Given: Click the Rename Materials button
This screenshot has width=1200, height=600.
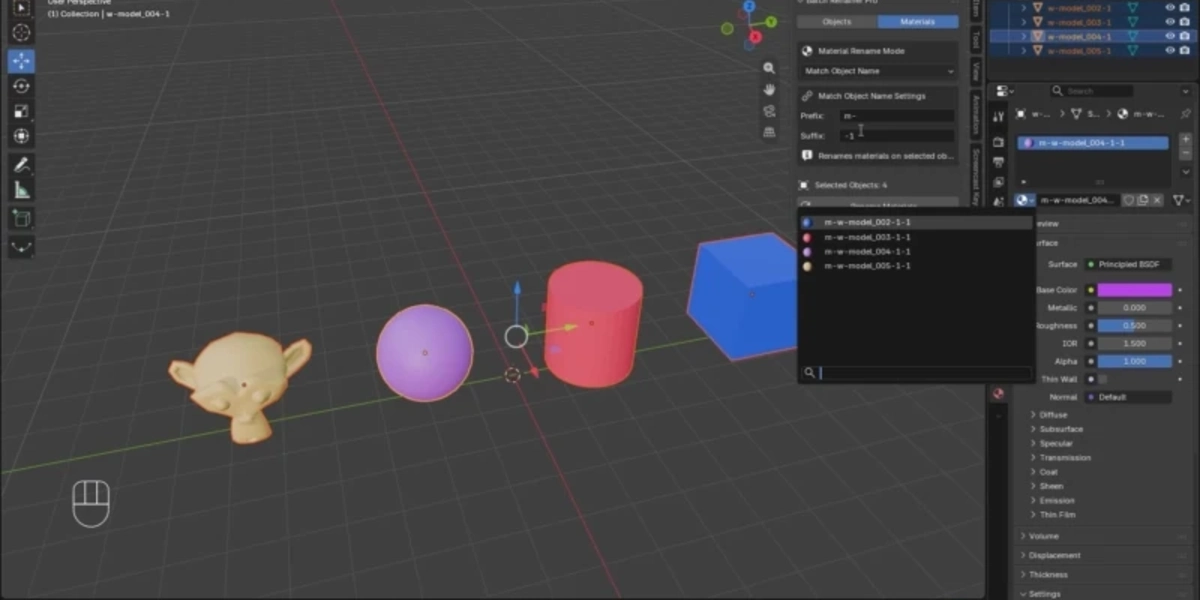Looking at the screenshot, I should 876,204.
